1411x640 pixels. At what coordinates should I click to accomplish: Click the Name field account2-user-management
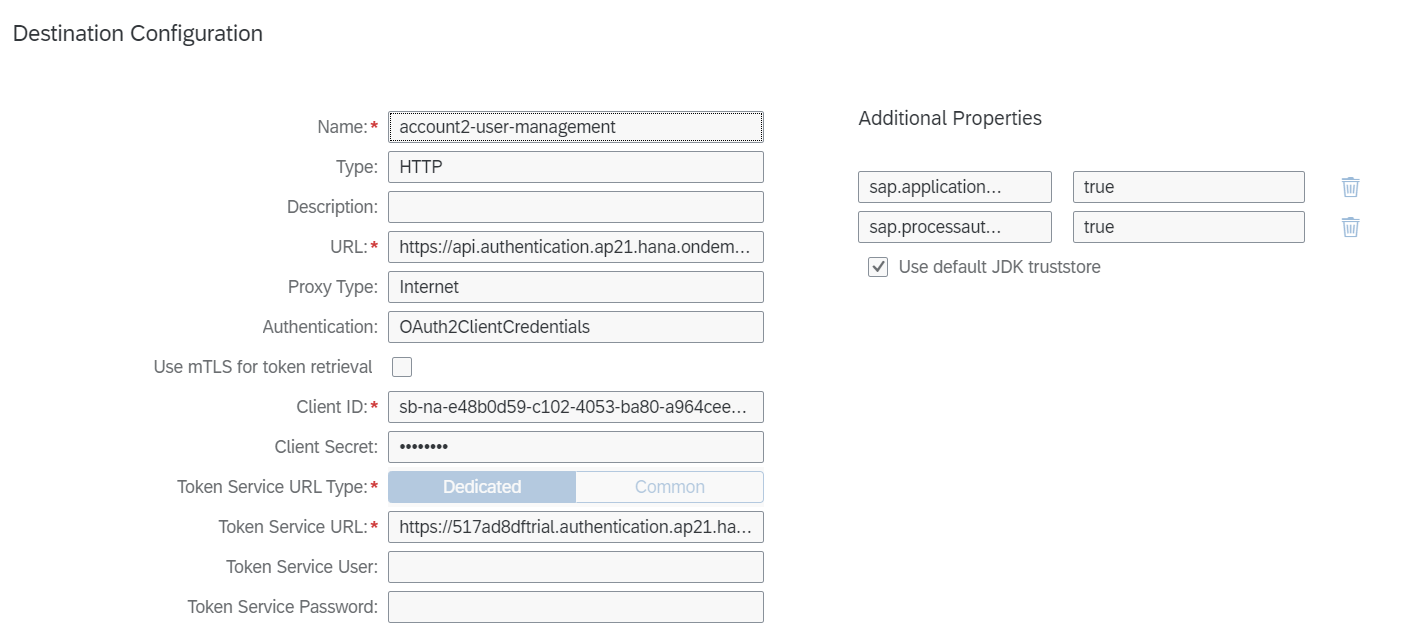pyautogui.click(x=575, y=127)
